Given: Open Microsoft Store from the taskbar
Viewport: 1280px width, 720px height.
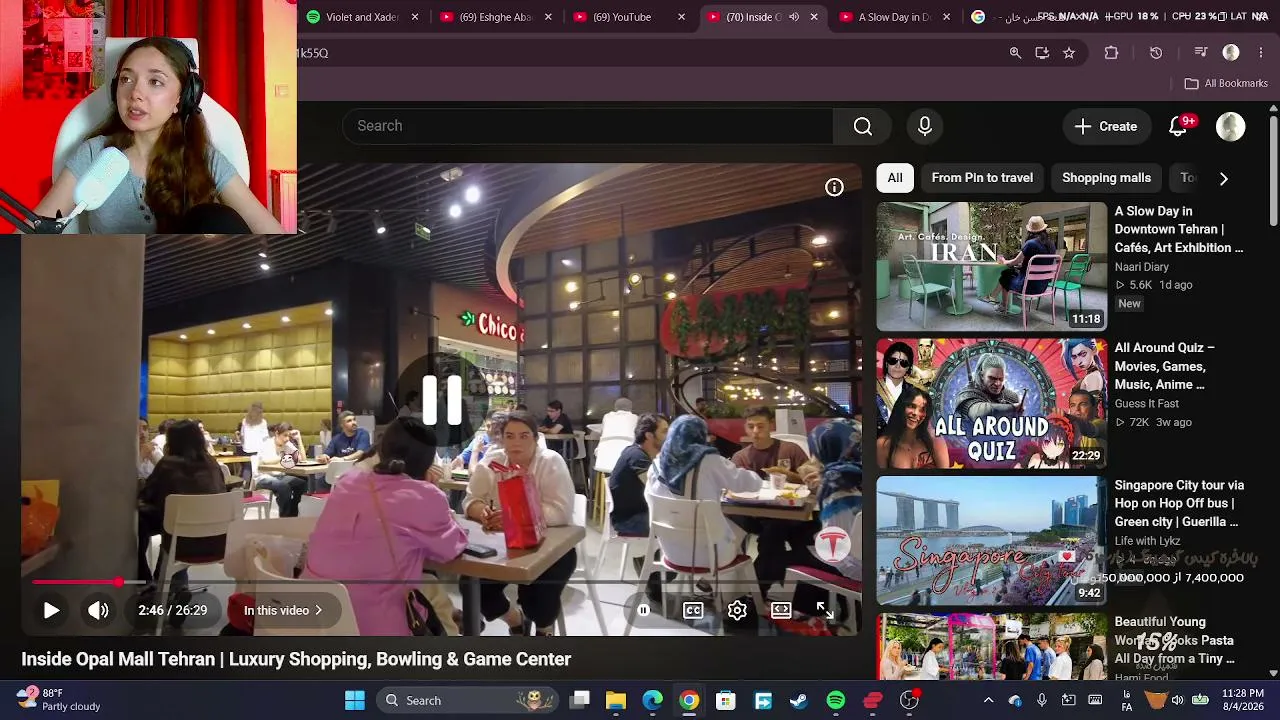Looking at the screenshot, I should click(x=726, y=700).
